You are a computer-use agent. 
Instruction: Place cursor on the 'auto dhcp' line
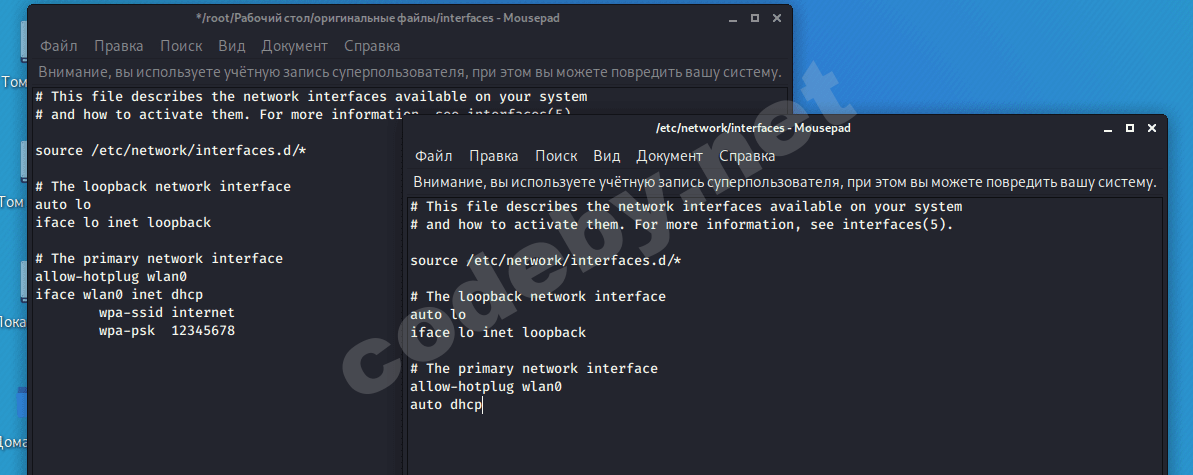(446, 405)
